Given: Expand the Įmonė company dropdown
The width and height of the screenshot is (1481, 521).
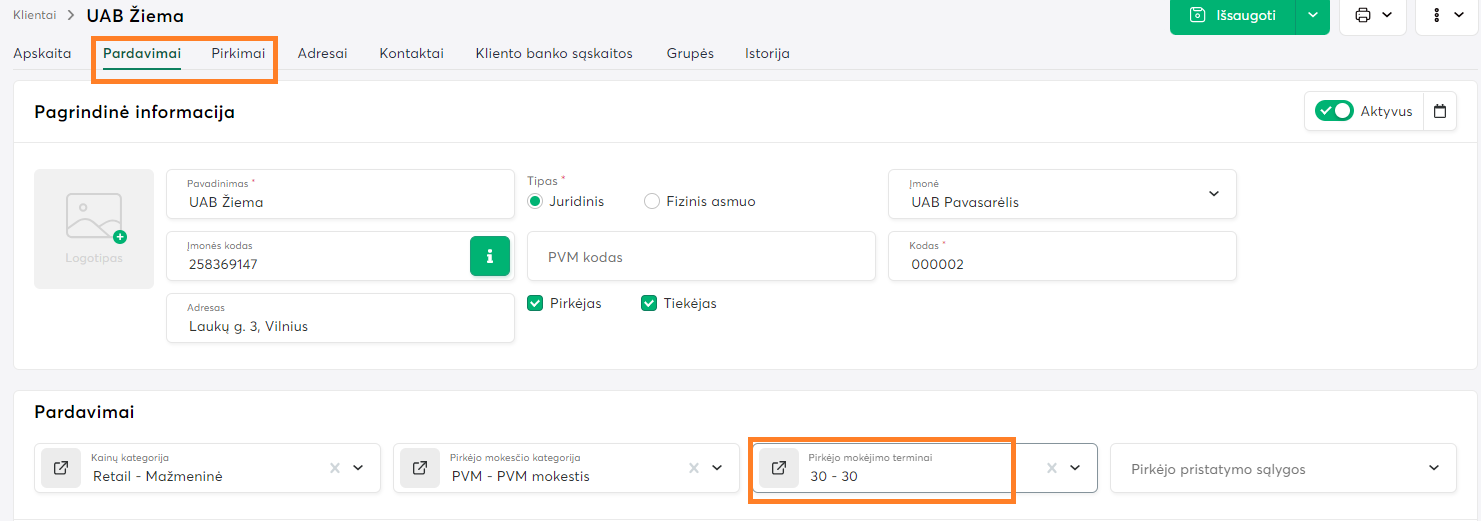Looking at the screenshot, I should click(x=1214, y=194).
